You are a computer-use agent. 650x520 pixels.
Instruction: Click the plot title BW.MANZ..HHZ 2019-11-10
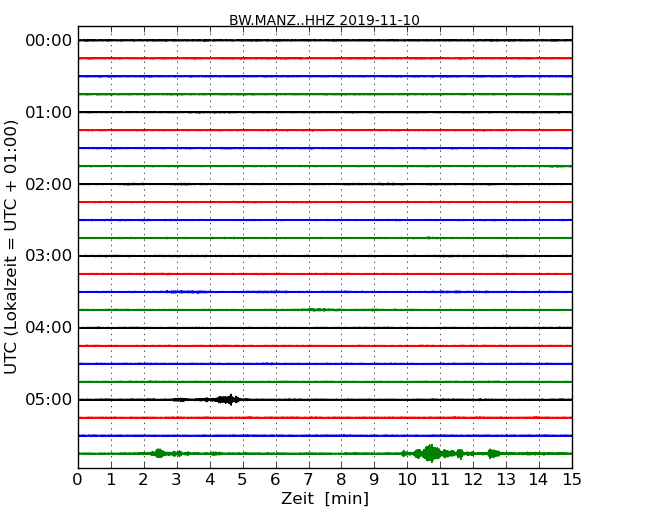coord(324,20)
